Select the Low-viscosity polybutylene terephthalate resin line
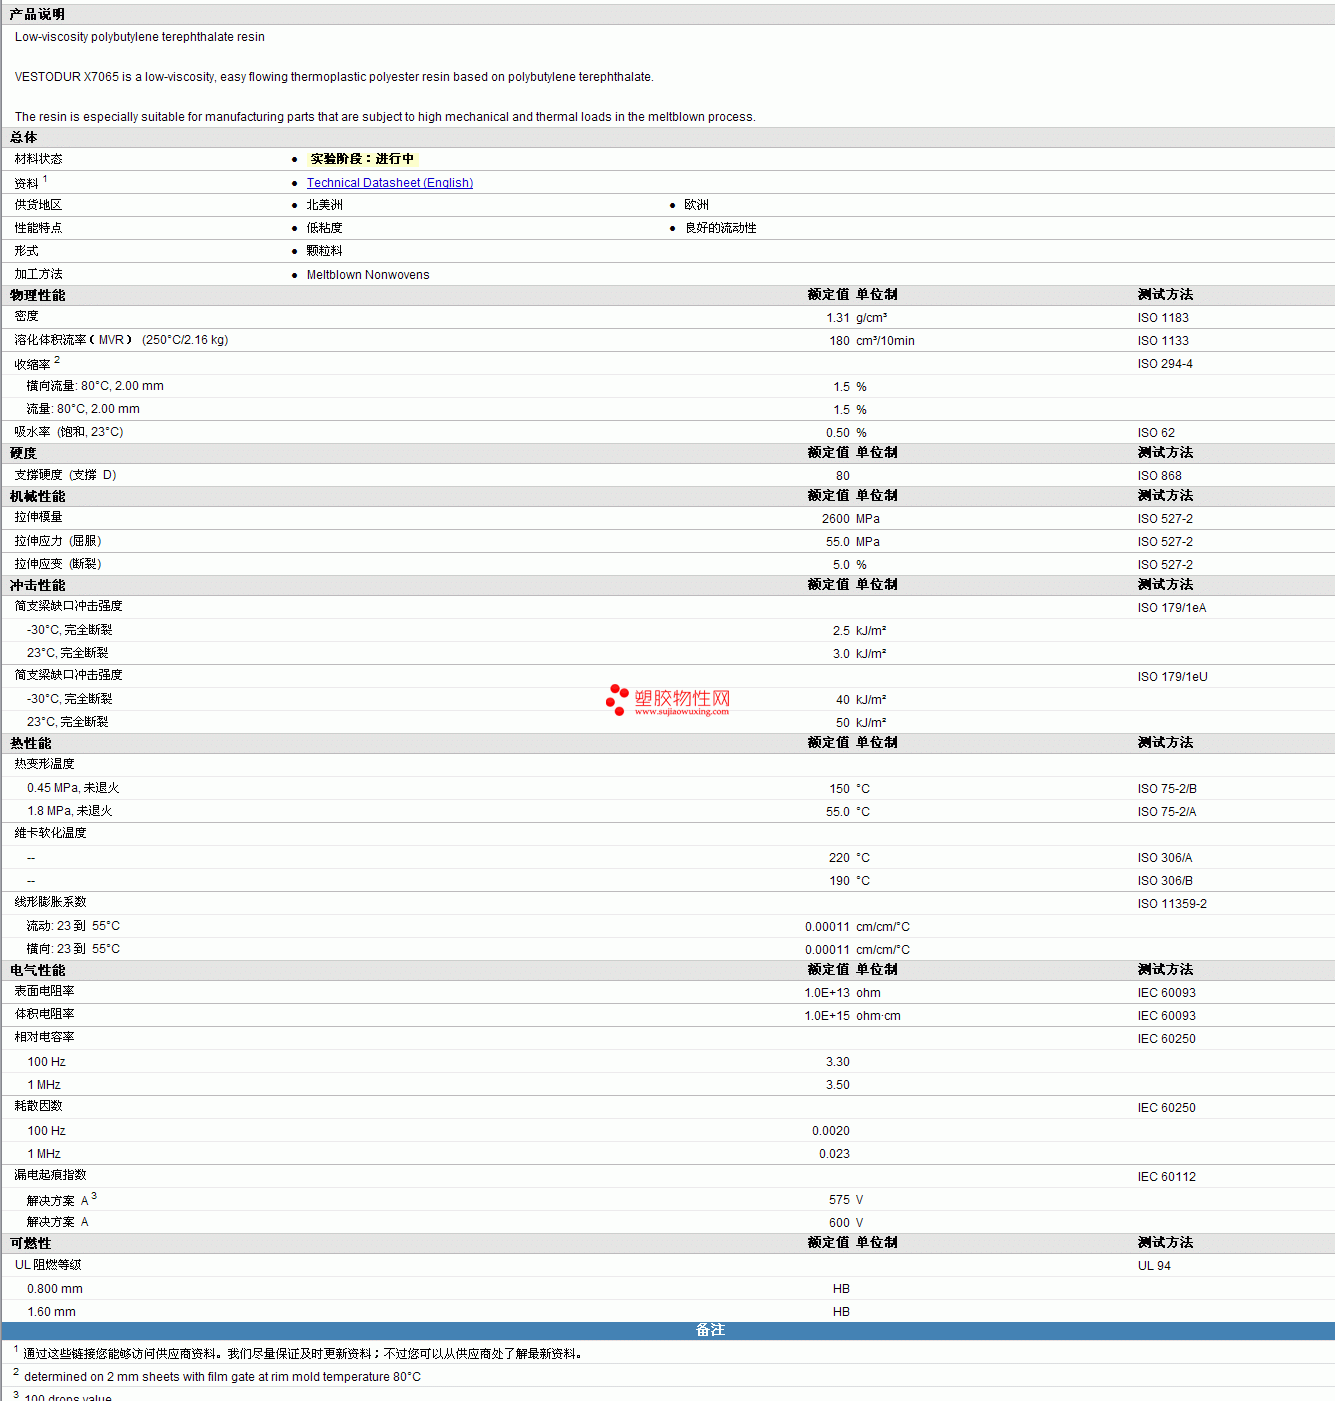The width and height of the screenshot is (1335, 1401). pos(140,37)
